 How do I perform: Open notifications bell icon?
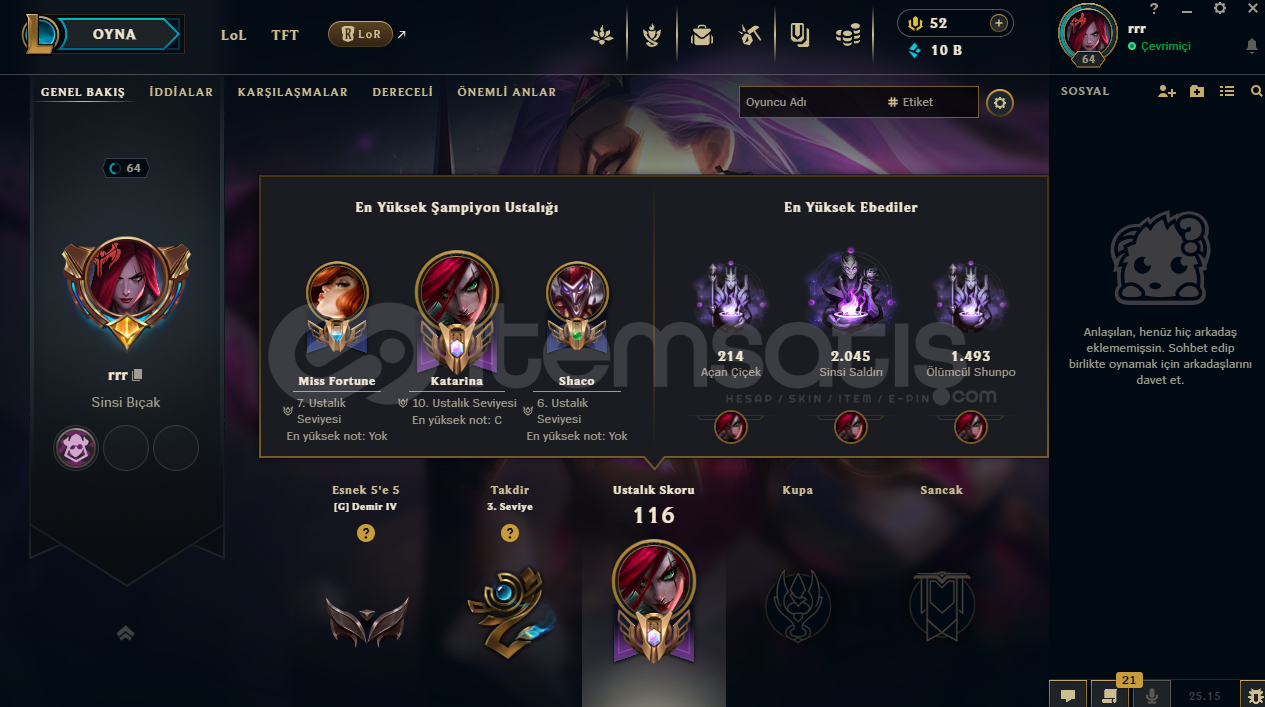click(x=1251, y=46)
